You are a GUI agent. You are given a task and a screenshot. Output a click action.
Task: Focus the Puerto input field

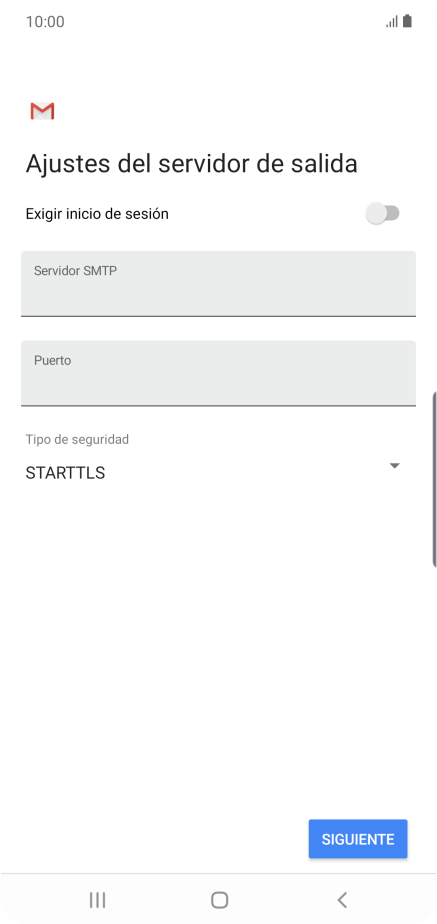coord(218,373)
